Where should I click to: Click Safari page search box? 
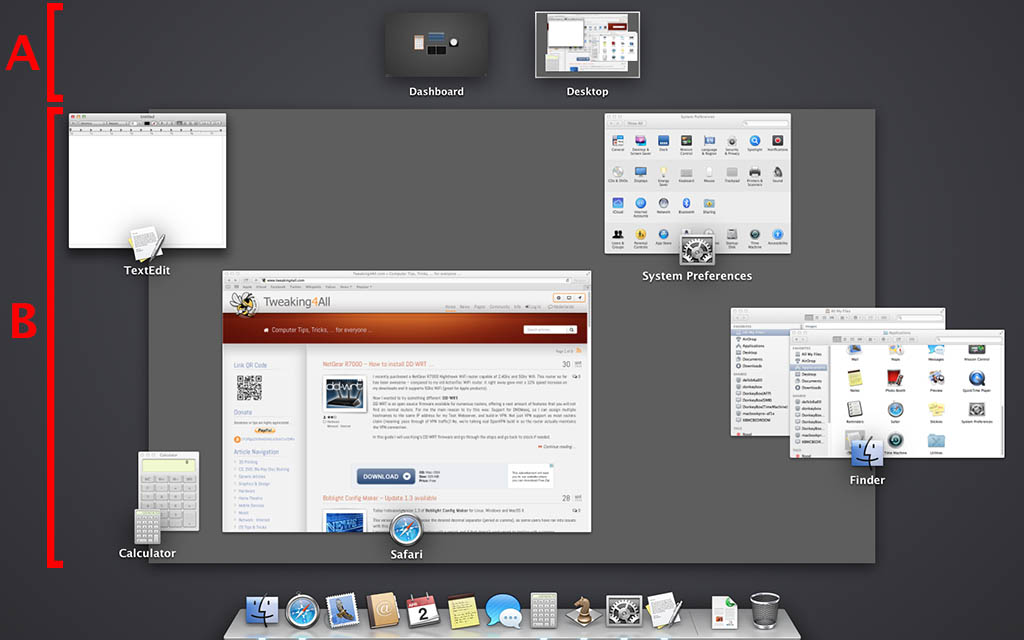(550, 330)
